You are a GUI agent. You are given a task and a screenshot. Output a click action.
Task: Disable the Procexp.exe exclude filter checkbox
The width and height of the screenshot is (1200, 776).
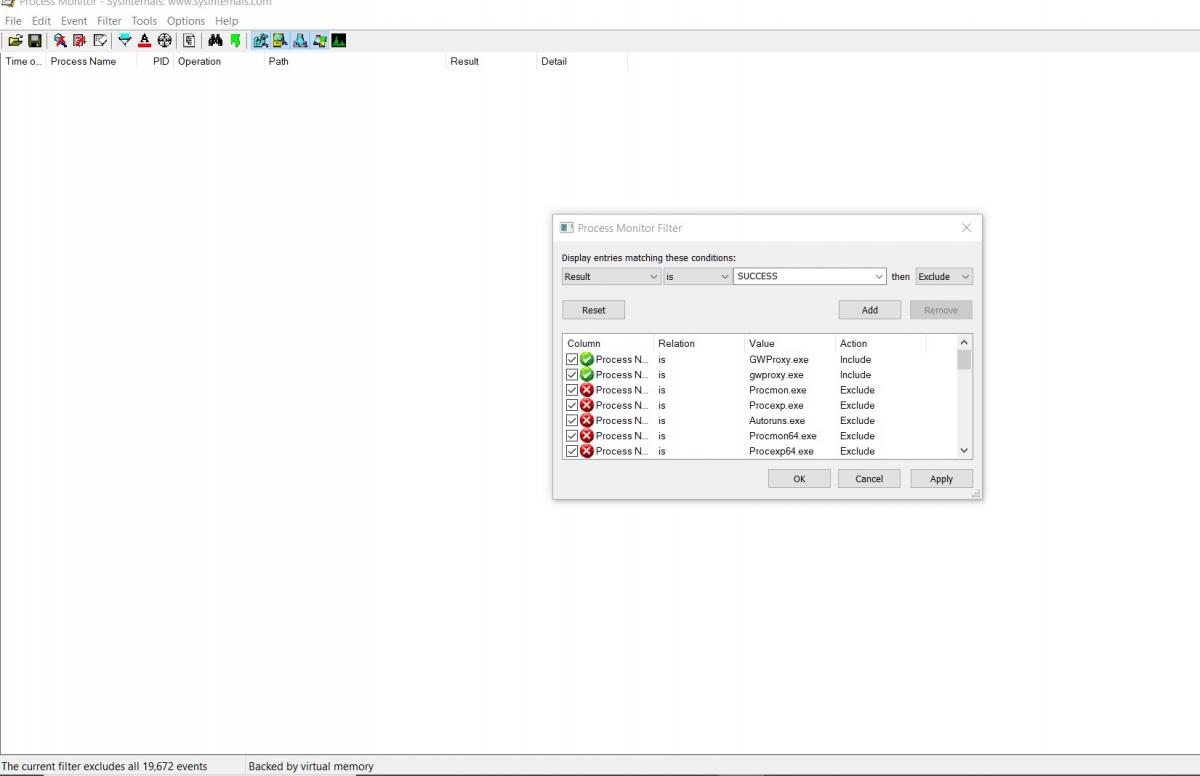coord(572,405)
